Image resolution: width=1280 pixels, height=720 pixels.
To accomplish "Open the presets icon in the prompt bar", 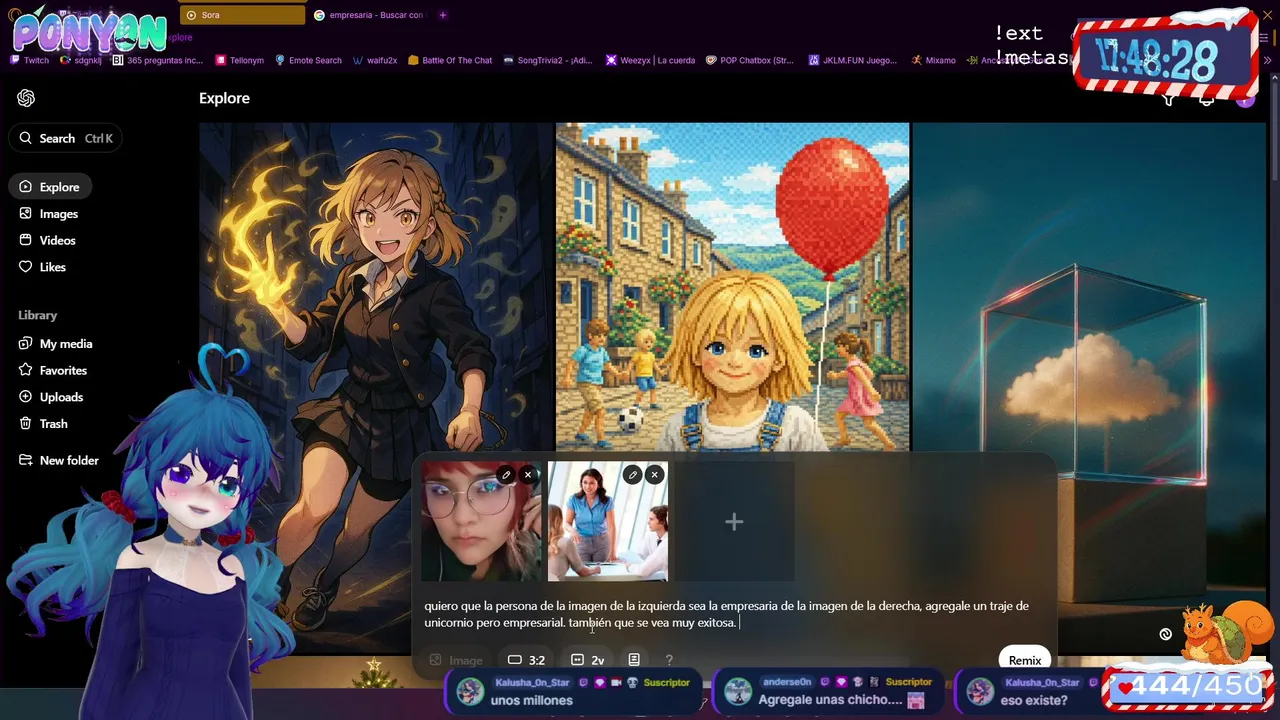I will click(634, 660).
